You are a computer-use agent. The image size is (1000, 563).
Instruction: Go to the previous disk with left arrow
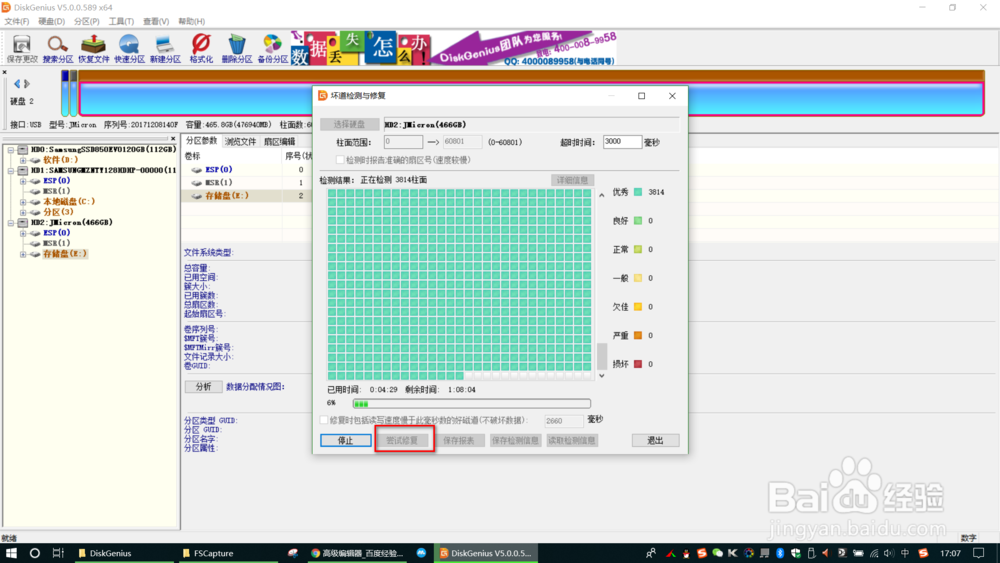coord(17,84)
